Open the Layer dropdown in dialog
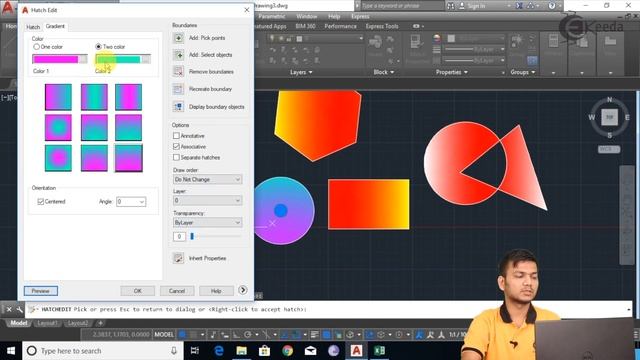The height and width of the screenshot is (360, 640). click(x=207, y=200)
